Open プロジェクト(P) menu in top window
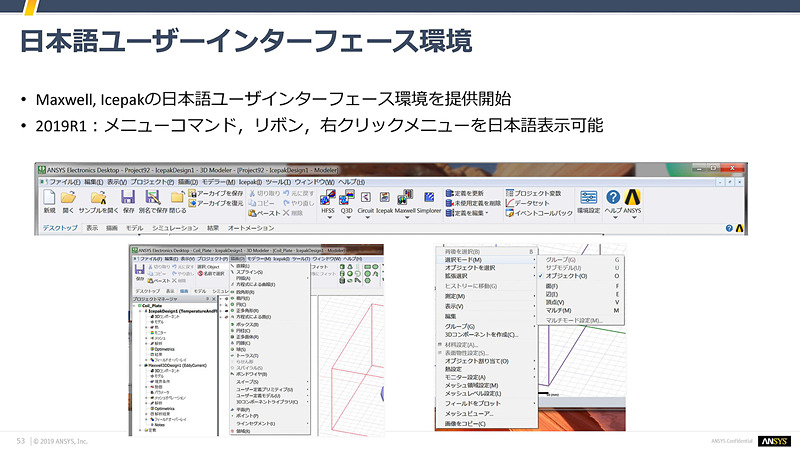 click(x=152, y=182)
